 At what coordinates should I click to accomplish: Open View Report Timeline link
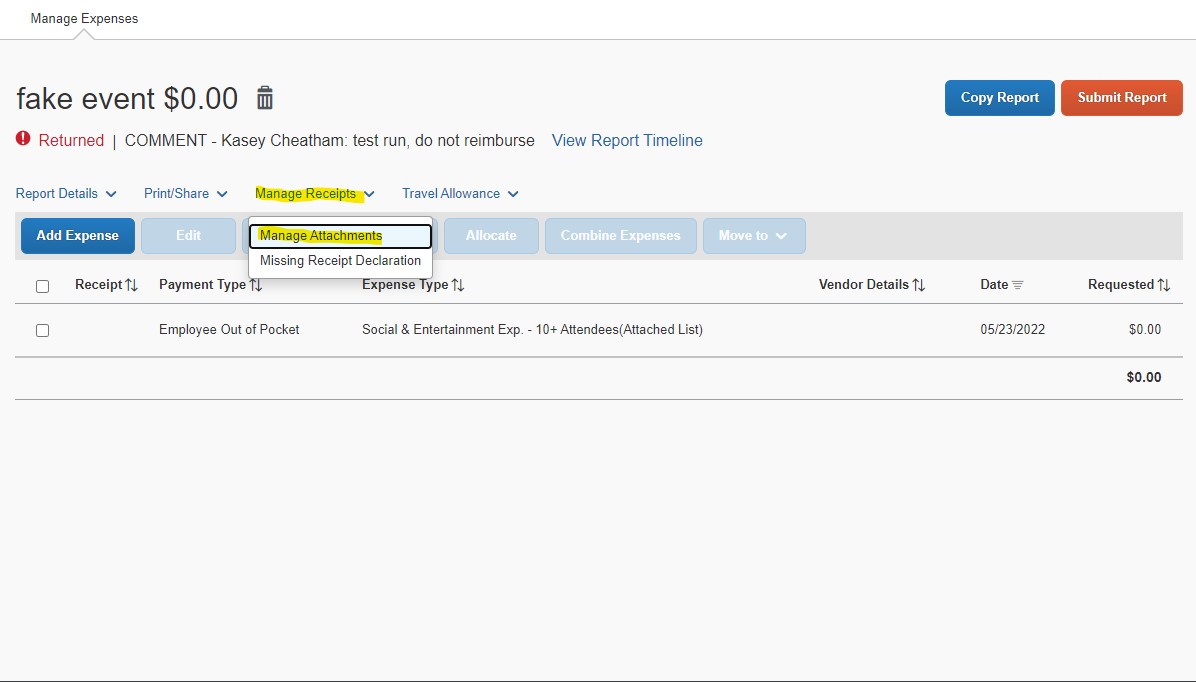point(627,140)
